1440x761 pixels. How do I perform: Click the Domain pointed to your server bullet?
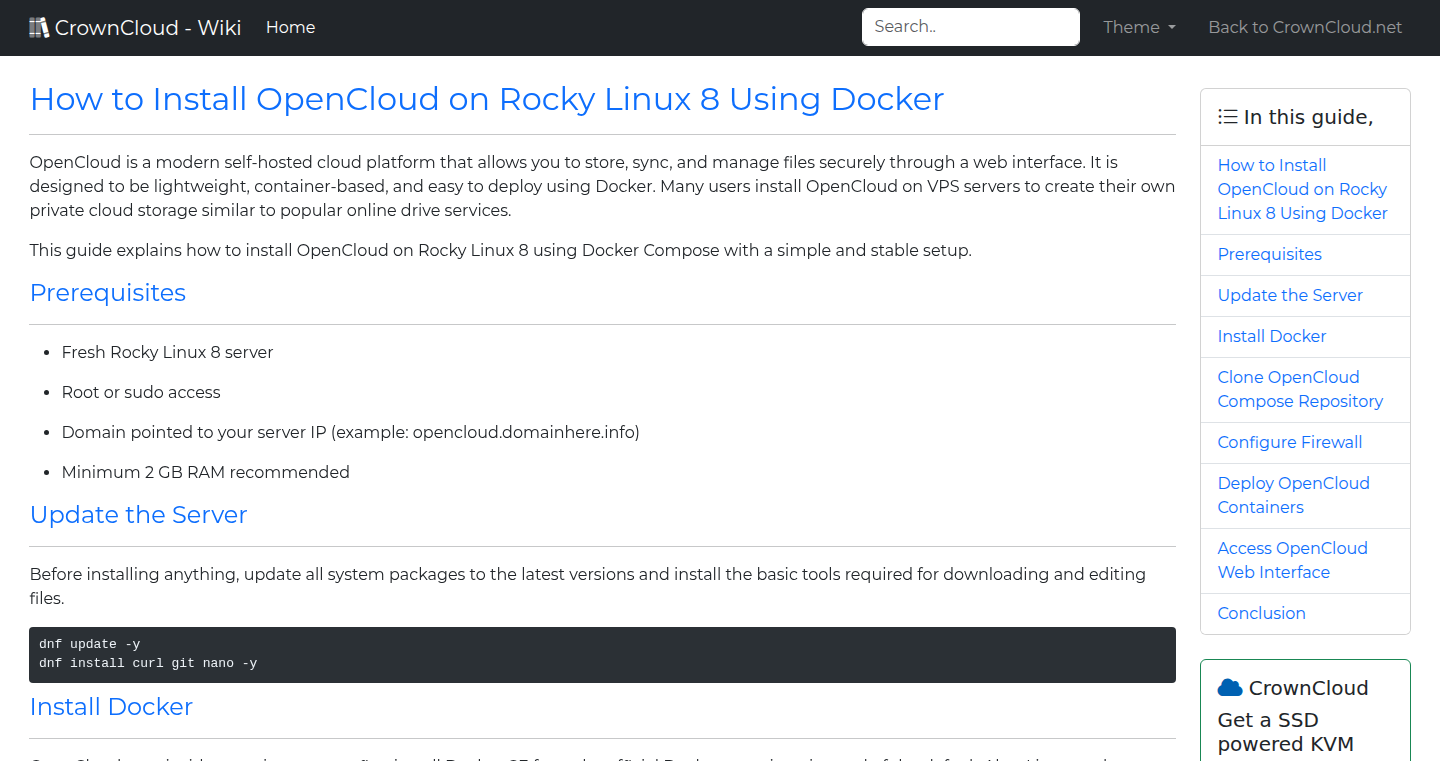click(x=350, y=432)
